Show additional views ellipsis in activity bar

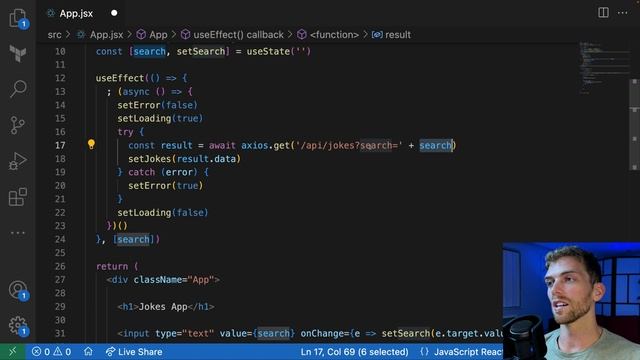click(x=18, y=233)
